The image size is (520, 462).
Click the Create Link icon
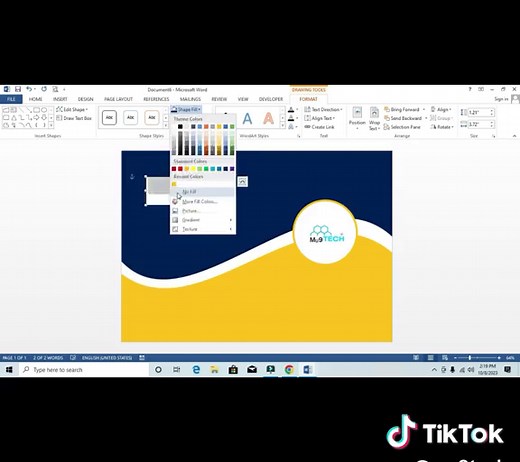click(307, 127)
